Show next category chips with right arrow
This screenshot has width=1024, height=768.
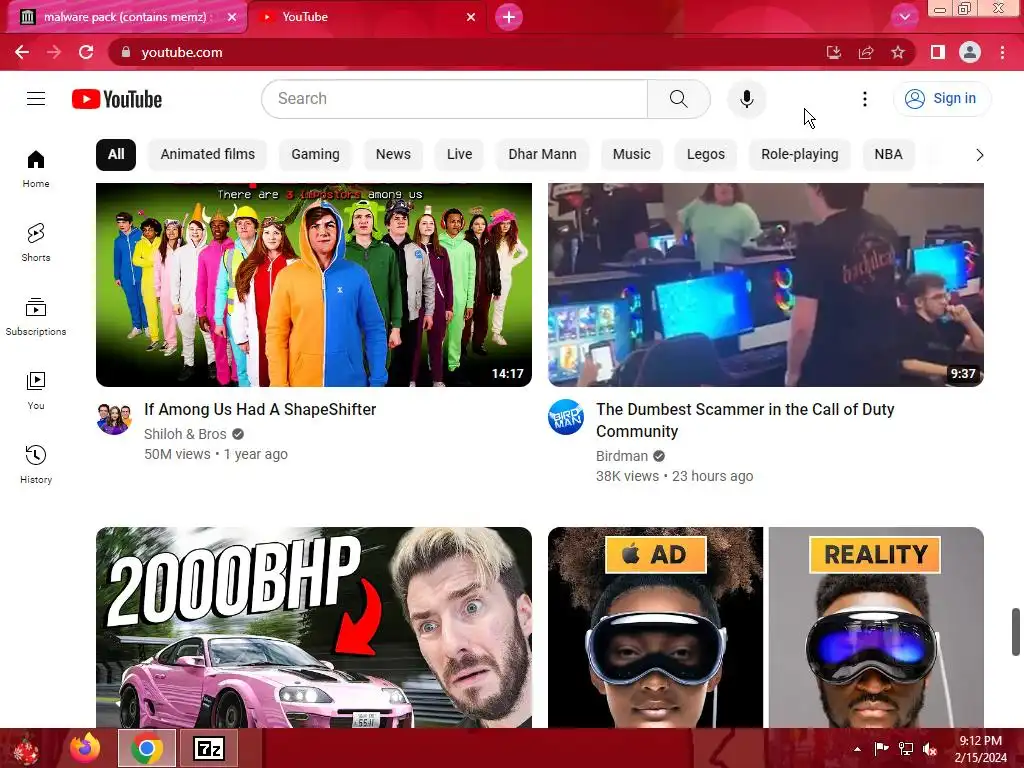(979, 155)
